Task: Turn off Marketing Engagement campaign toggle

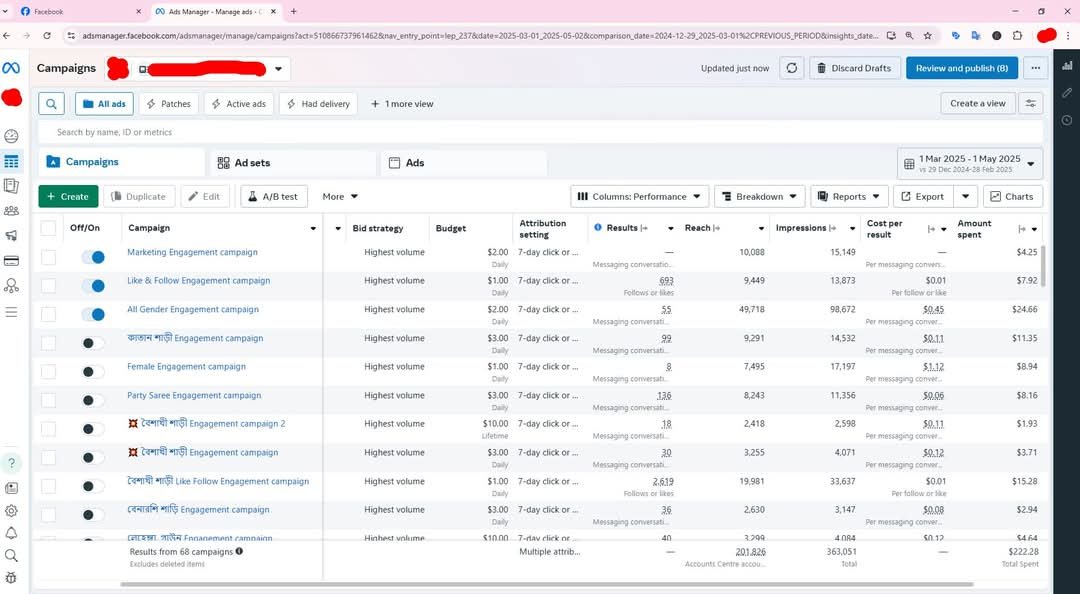Action: pos(93,257)
